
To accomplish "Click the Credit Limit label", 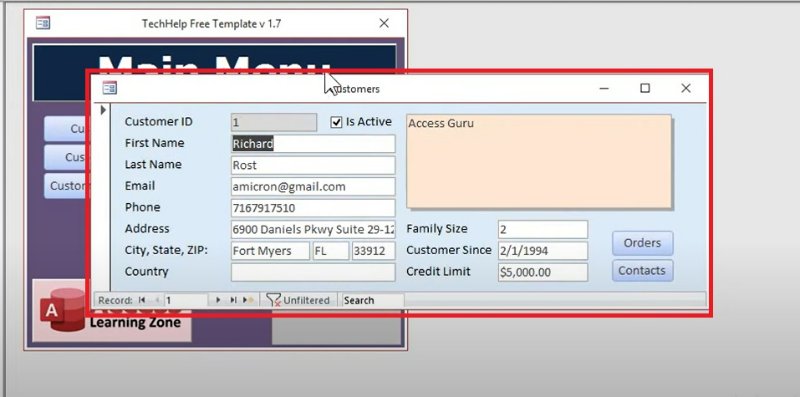I will pyautogui.click(x=438, y=271).
